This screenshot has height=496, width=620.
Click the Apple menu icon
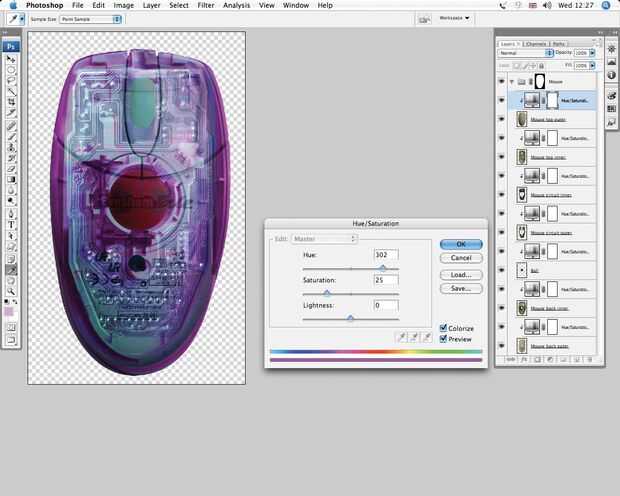click(12, 5)
